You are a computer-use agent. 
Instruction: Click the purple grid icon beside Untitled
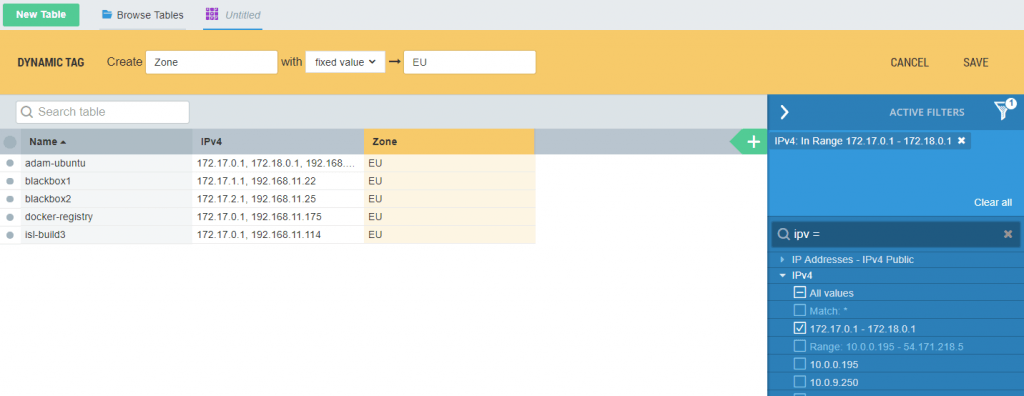[x=211, y=14]
